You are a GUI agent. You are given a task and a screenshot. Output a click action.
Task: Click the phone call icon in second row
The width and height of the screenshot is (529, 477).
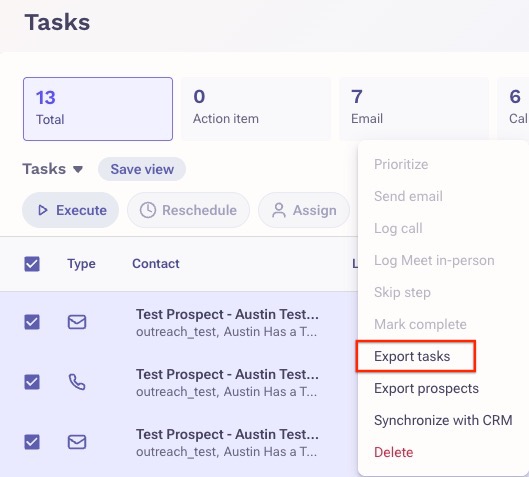[x=77, y=382]
